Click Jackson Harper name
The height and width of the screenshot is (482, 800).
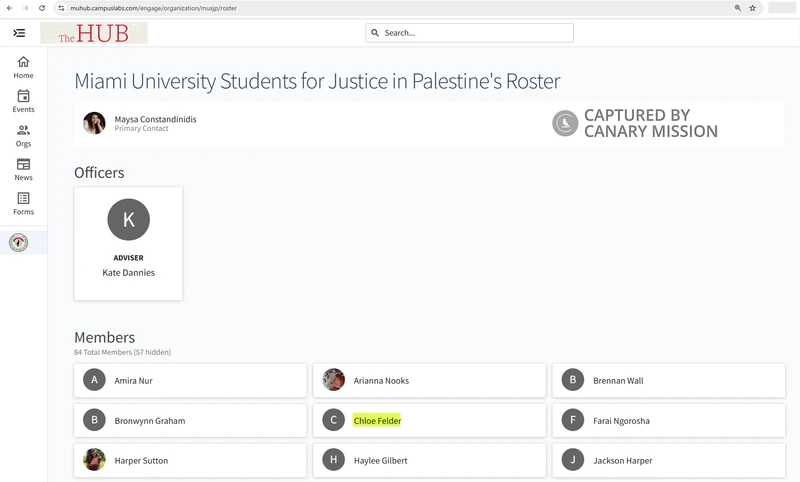pyautogui.click(x=622, y=460)
